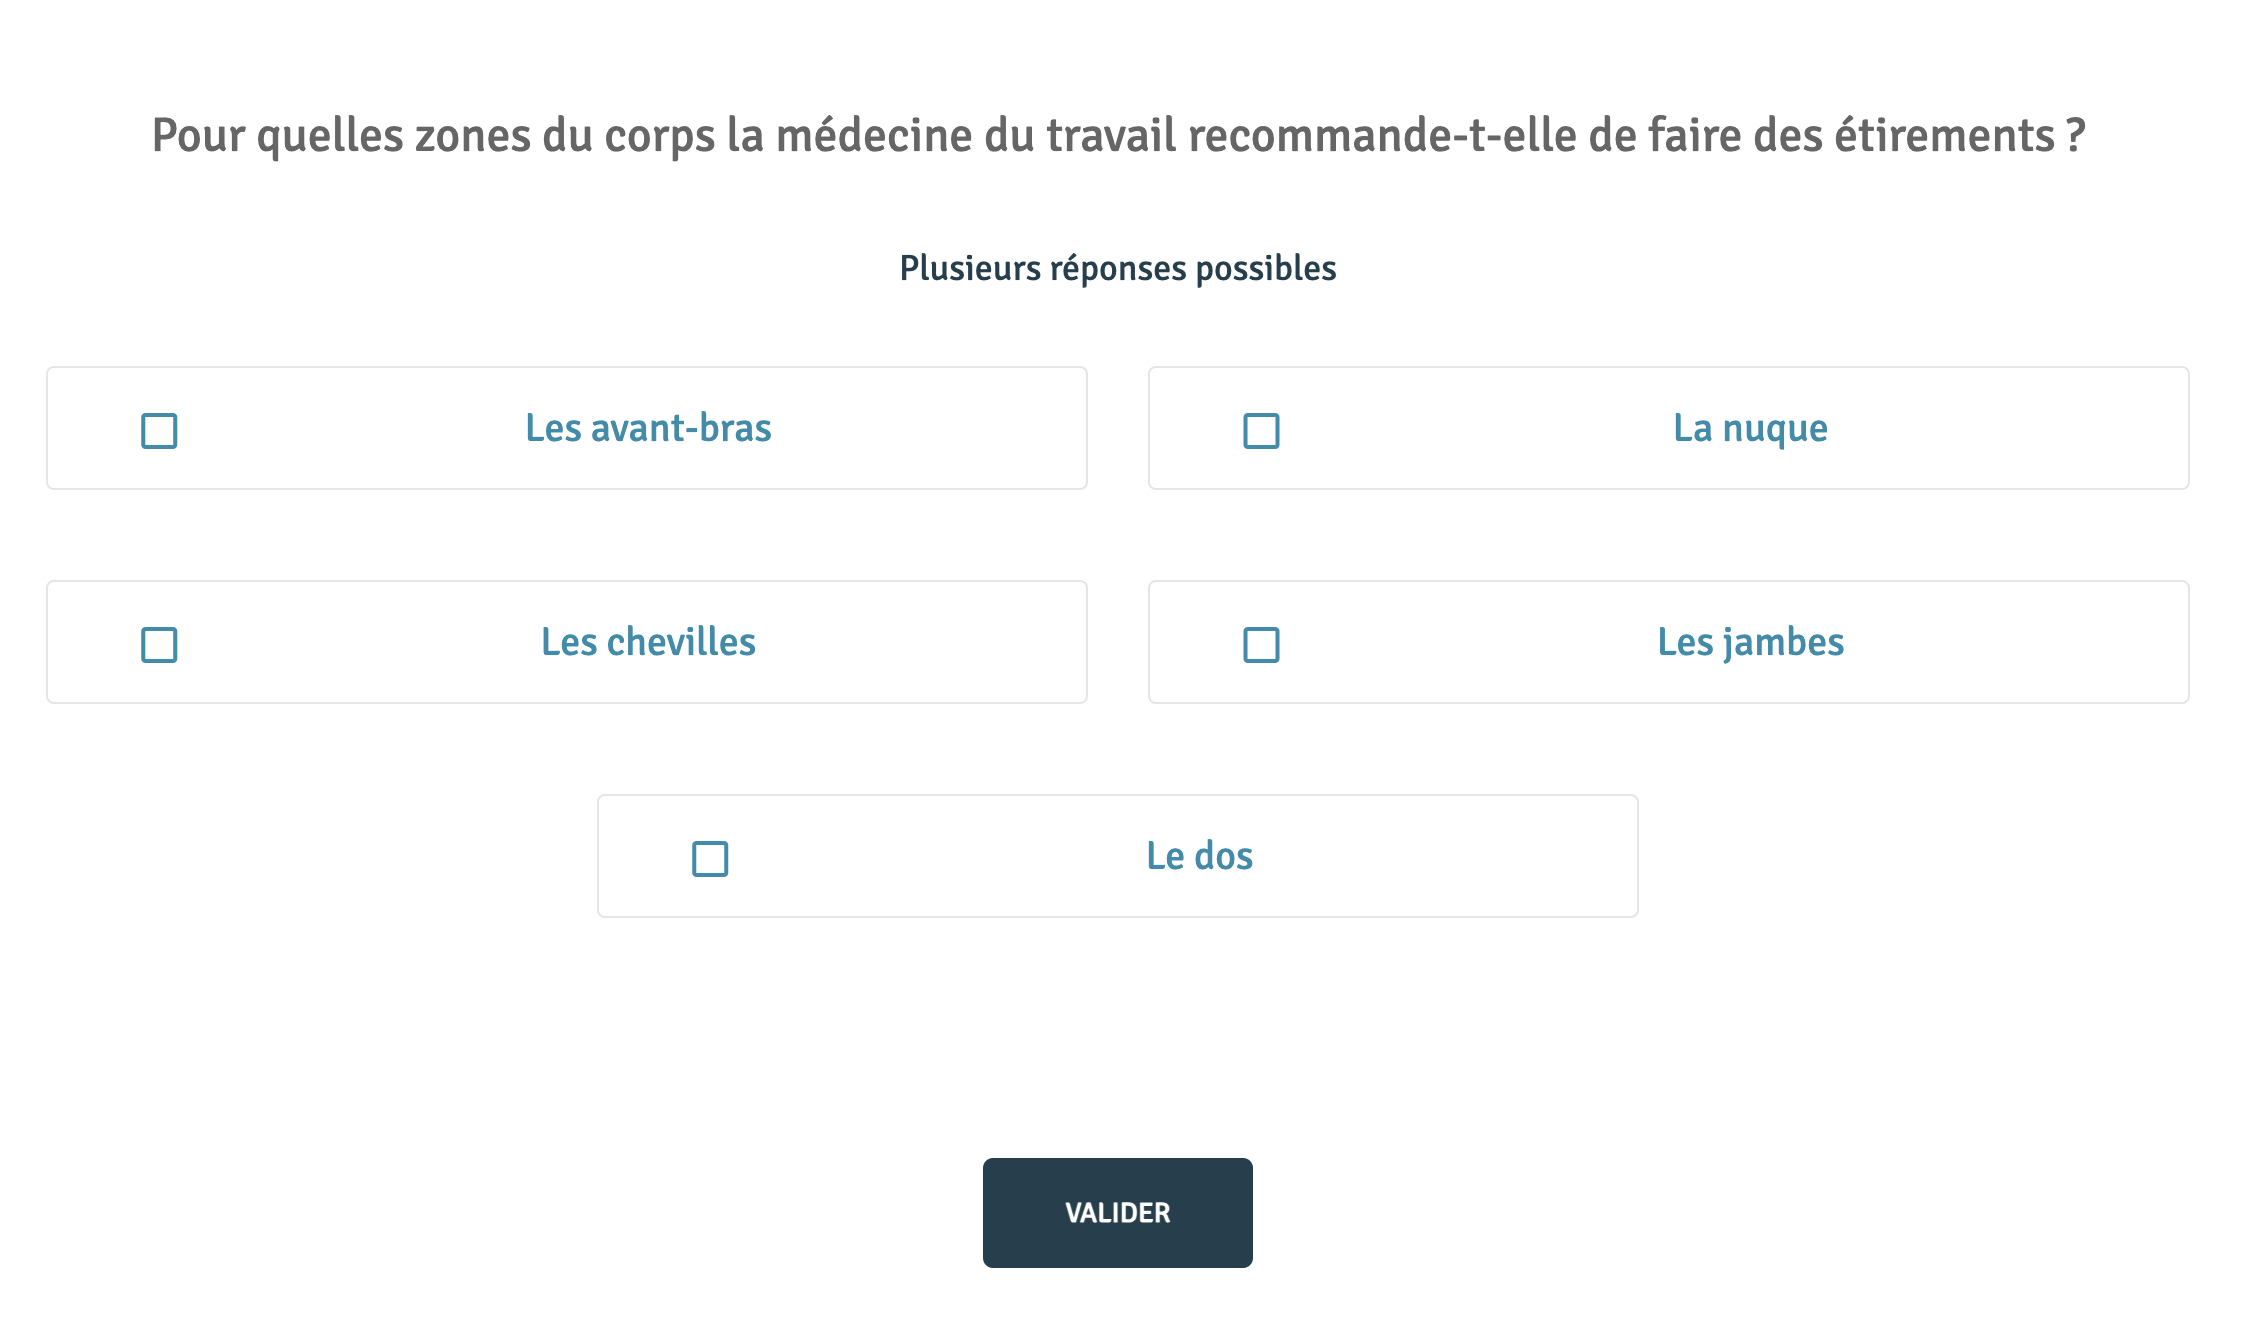Click "médecine du travail" in the heading

pos(976,135)
